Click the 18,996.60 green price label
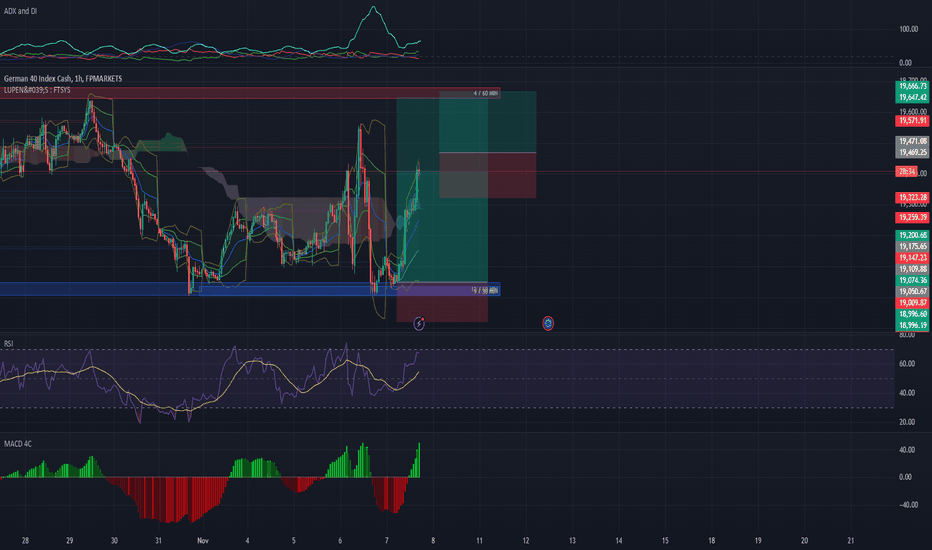Screen dimensions: 932x550 [912, 315]
